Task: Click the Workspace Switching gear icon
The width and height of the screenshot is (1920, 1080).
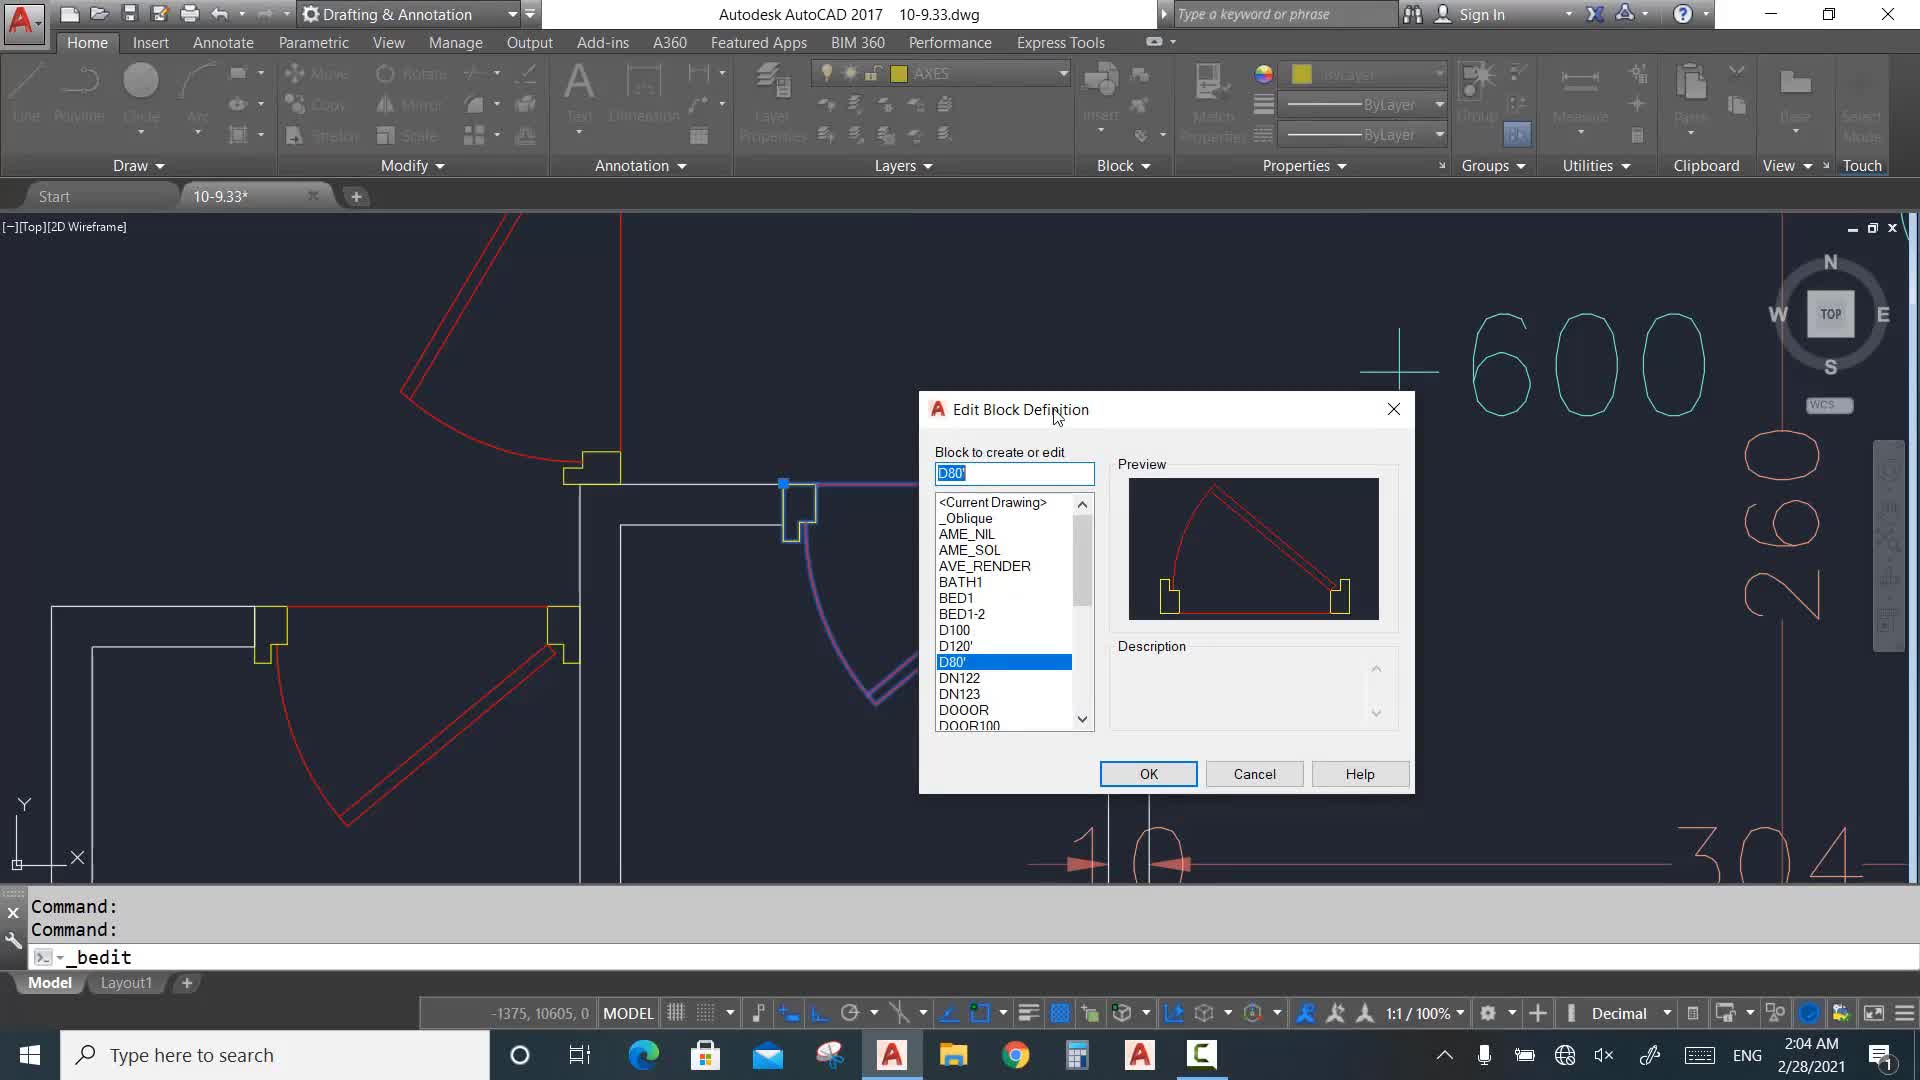Action: pyautogui.click(x=1488, y=1013)
